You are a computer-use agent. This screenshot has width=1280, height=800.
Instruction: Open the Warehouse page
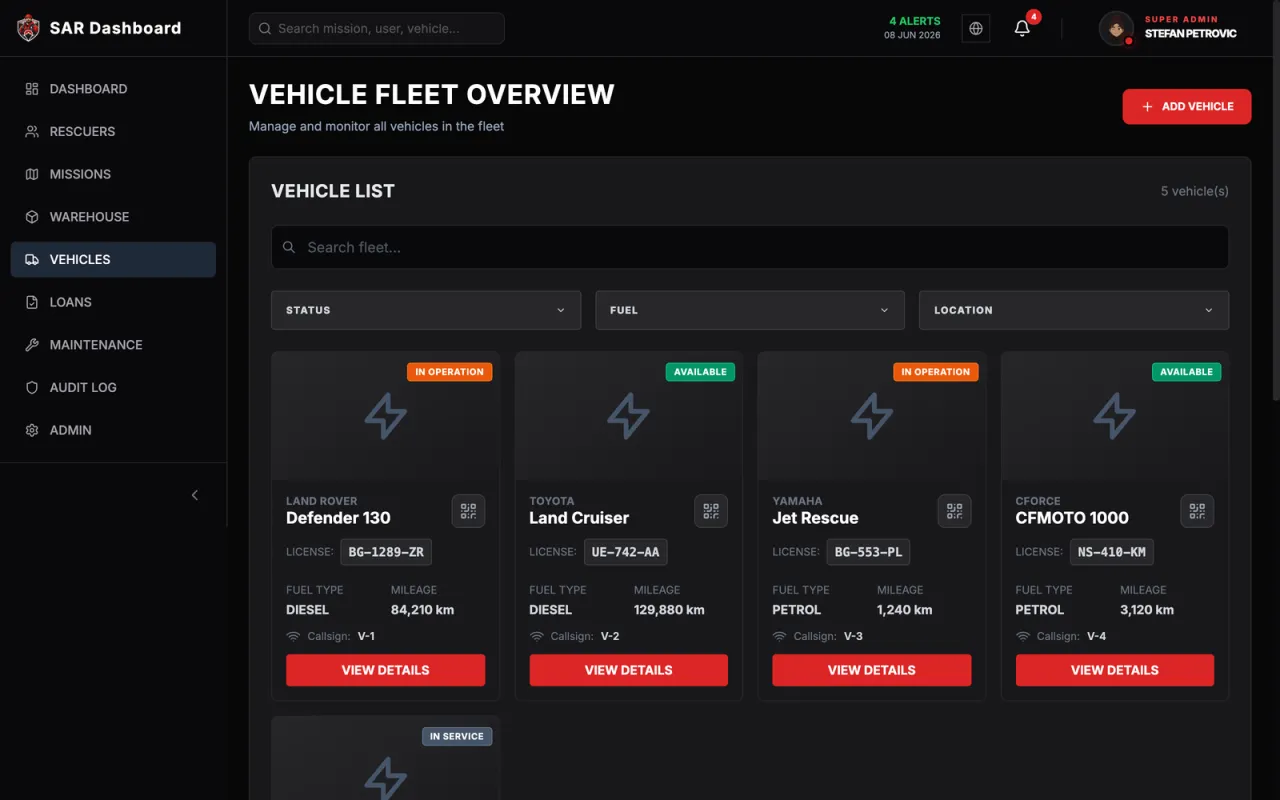tap(113, 217)
